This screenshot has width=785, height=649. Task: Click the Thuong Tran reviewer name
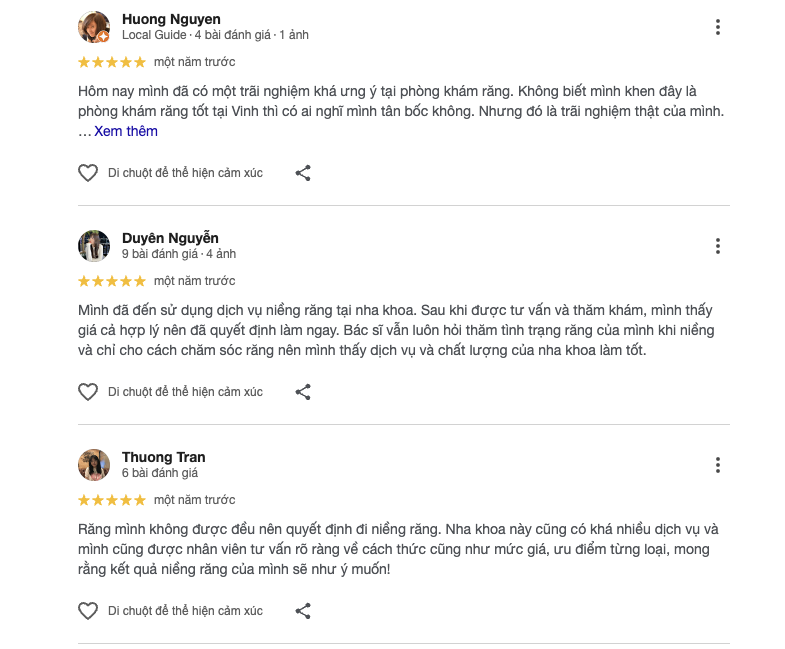pos(163,457)
